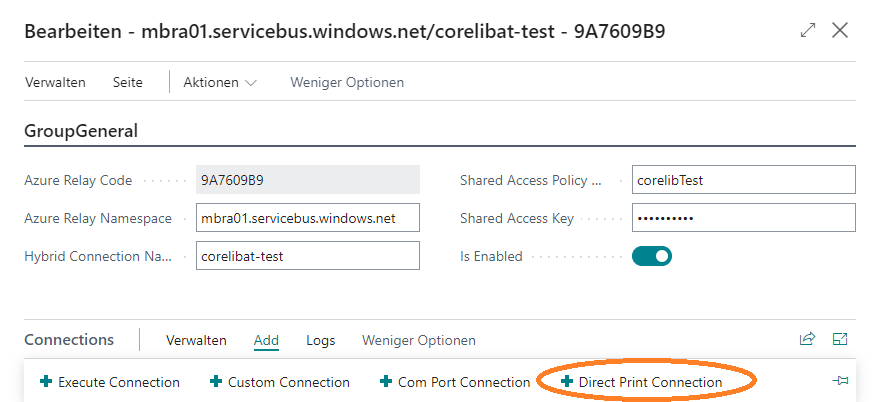
Task: Open the Aktionen dropdown menu
Action: pos(220,82)
